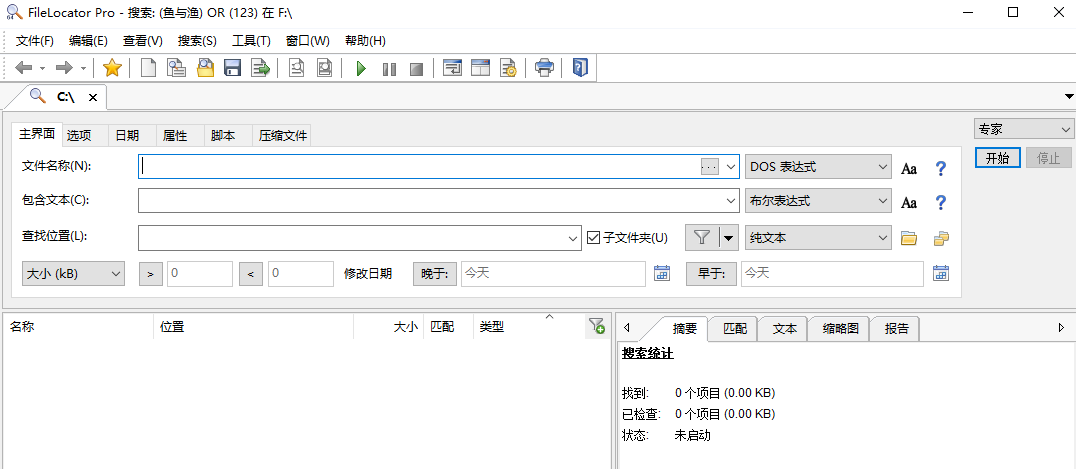Open the 纯文本 dropdown

click(818, 238)
